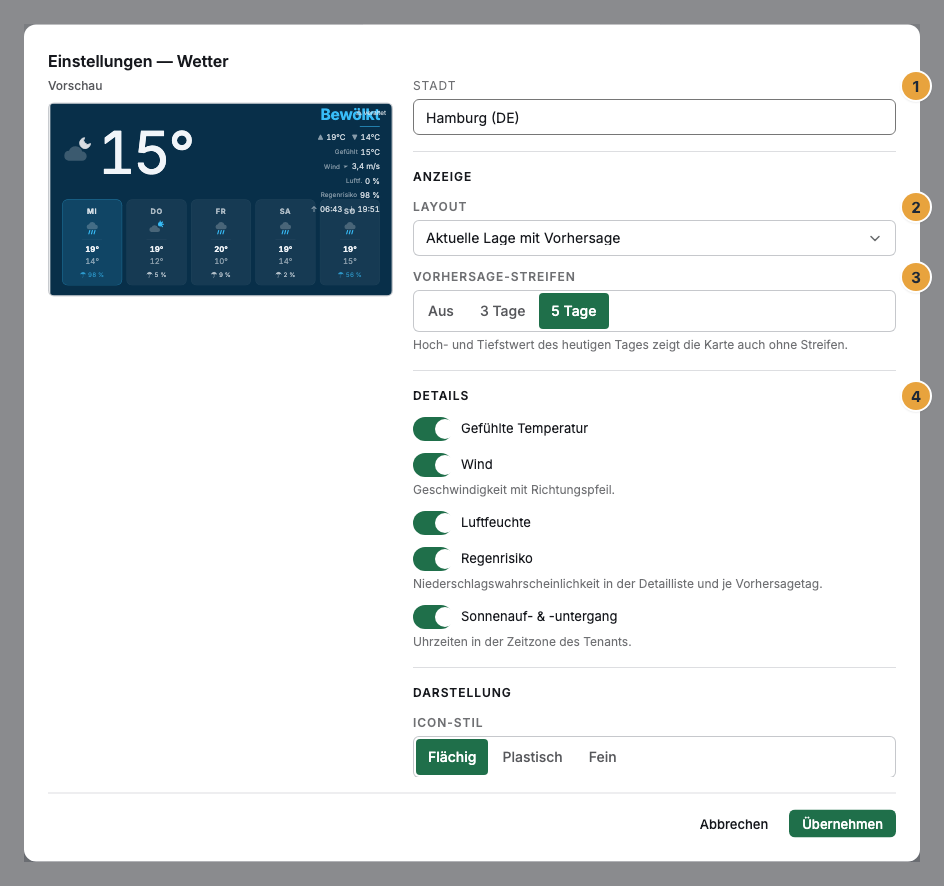The height and width of the screenshot is (886, 944).
Task: Click the rain cloud icon on the FR card
Action: coord(221,229)
